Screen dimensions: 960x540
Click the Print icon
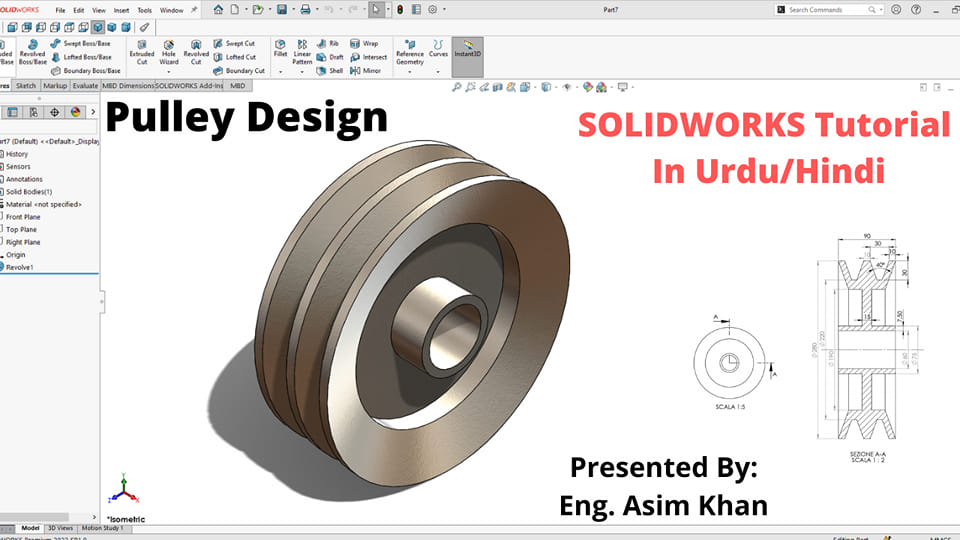click(x=305, y=10)
